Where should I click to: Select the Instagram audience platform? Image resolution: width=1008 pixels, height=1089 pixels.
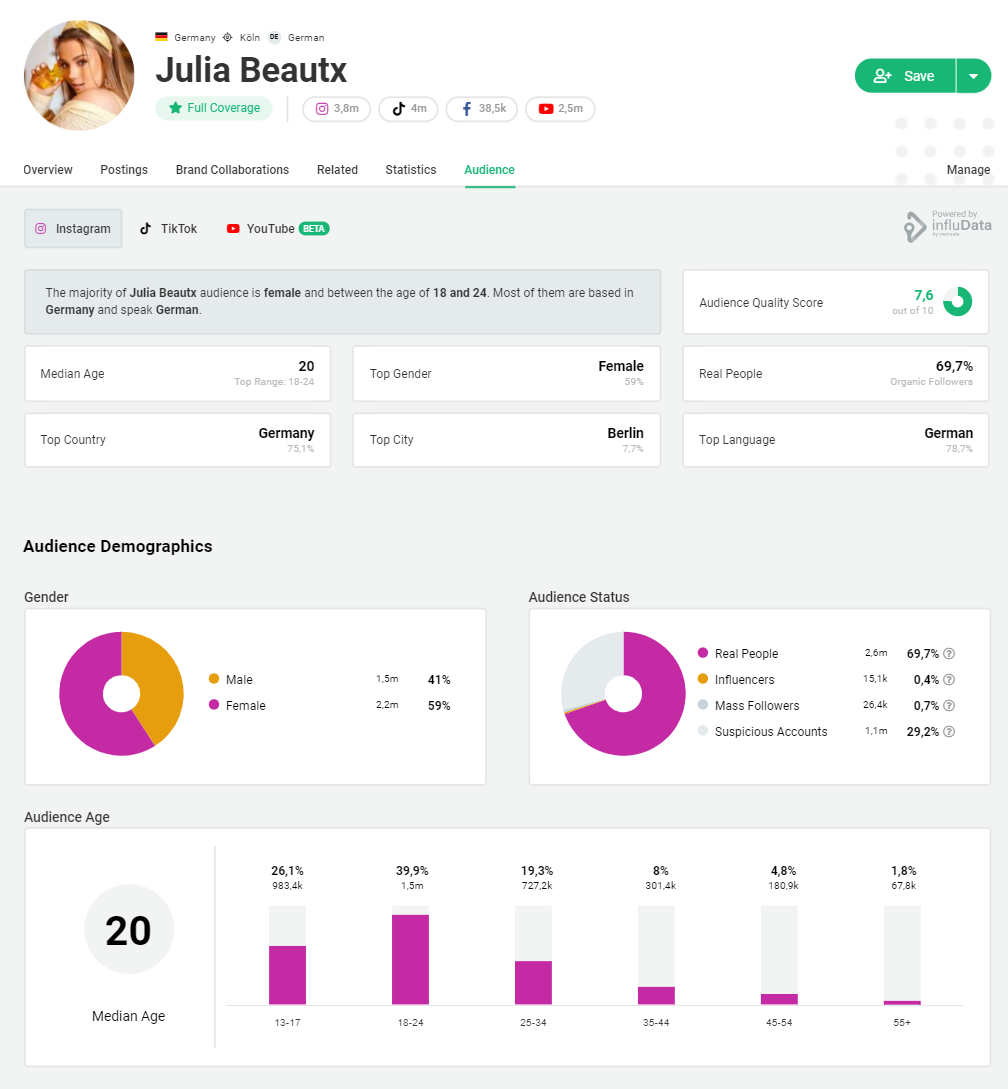coord(73,228)
